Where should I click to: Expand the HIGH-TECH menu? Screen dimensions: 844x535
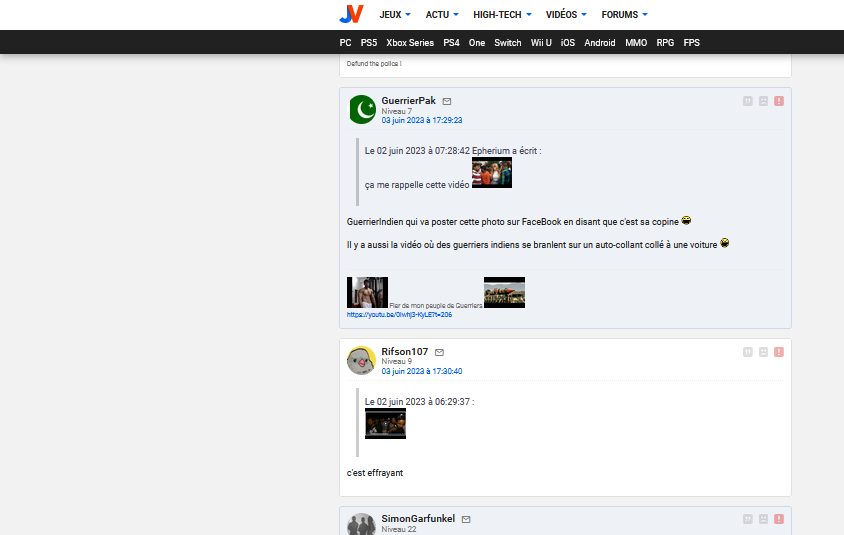[502, 15]
